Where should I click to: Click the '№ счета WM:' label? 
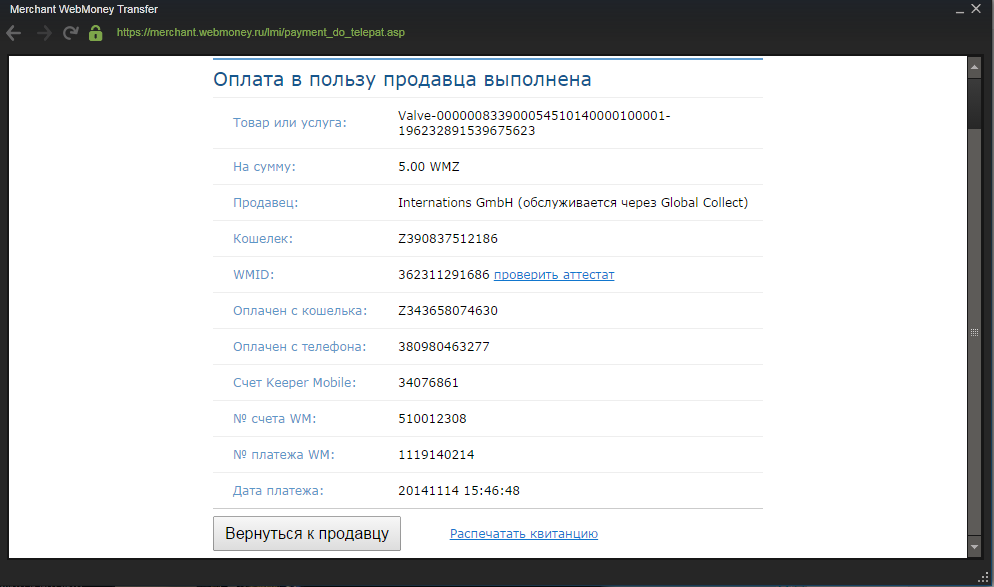274,418
